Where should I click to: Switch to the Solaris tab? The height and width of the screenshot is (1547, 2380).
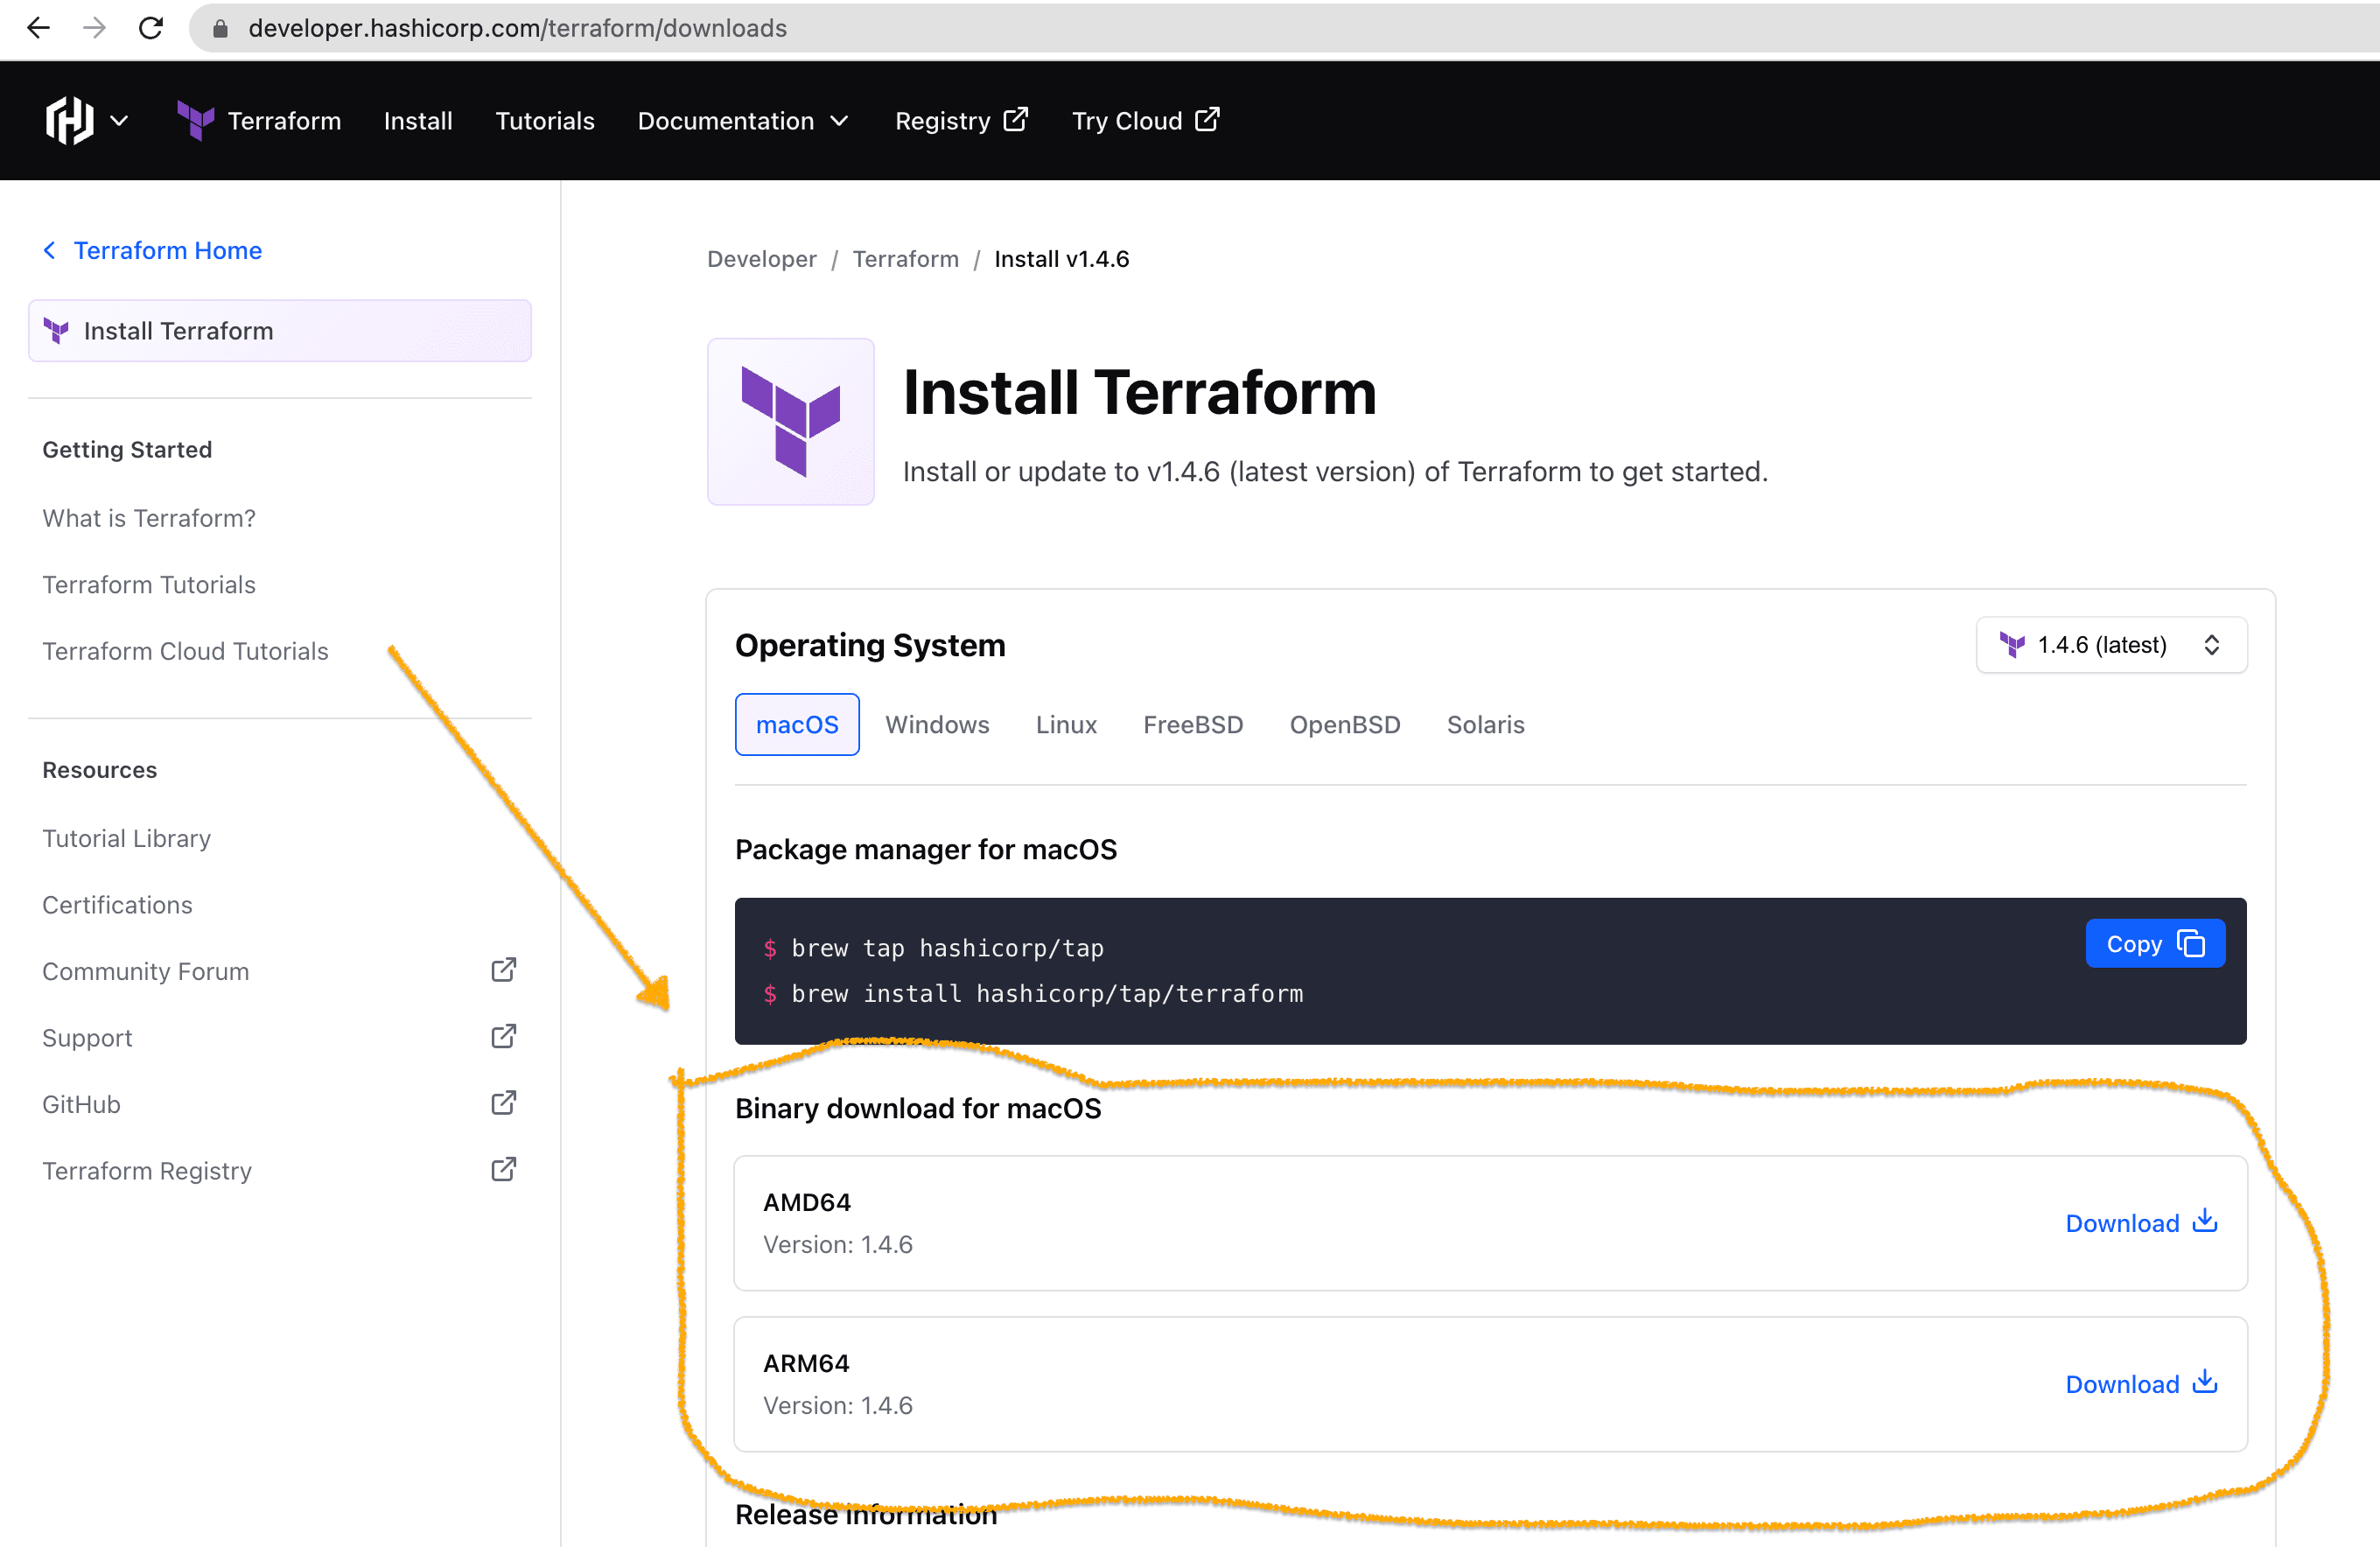1486,724
